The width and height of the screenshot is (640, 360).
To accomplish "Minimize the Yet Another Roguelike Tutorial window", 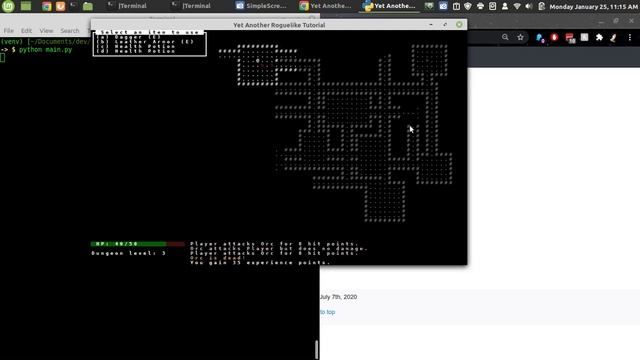I will 431,25.
